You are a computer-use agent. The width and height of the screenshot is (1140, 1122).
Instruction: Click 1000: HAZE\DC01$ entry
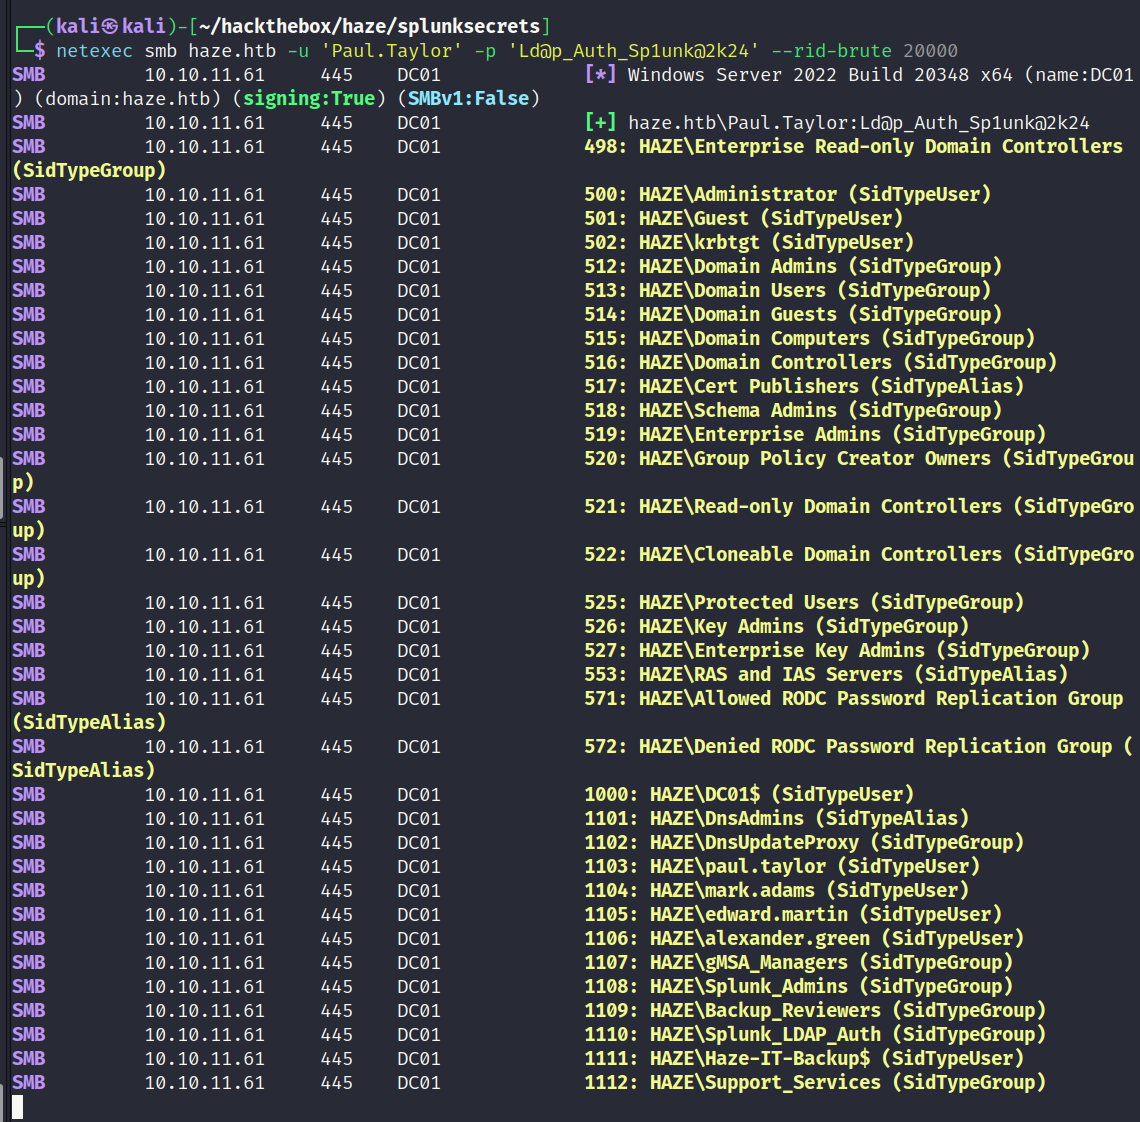tap(749, 795)
